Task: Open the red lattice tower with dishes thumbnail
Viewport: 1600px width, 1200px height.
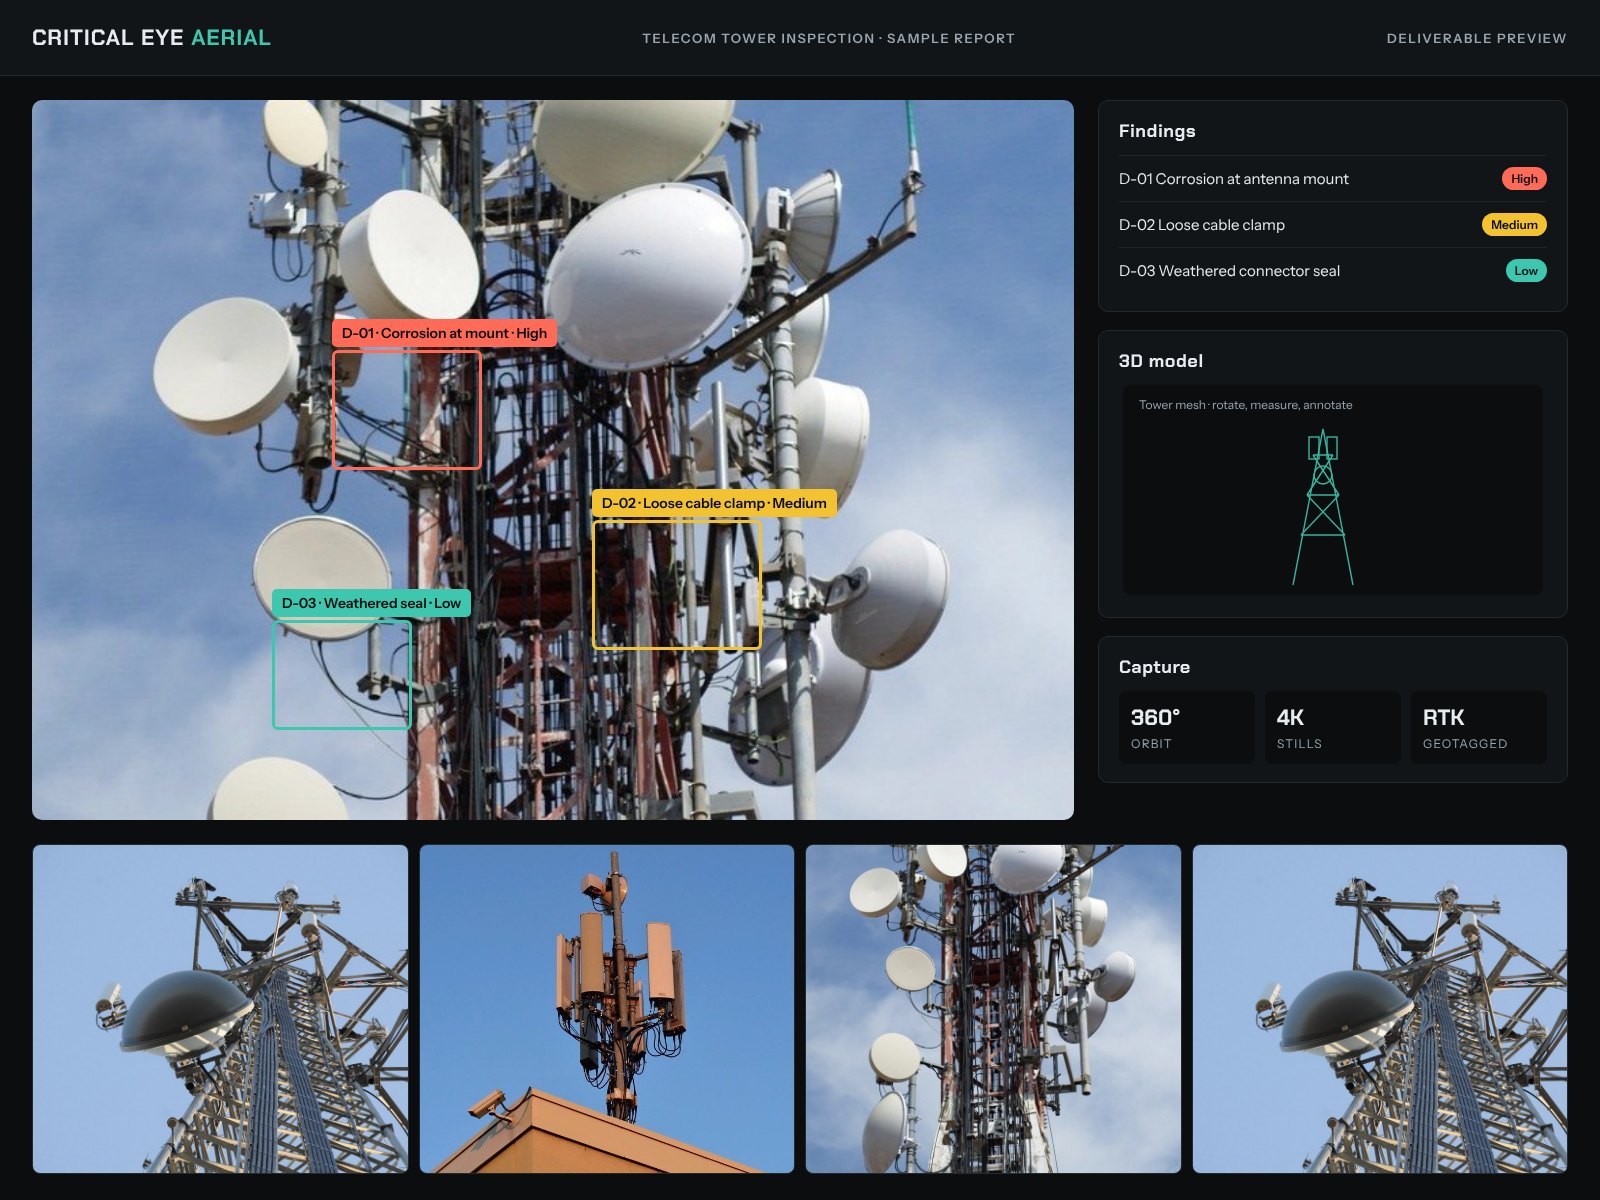Action: pyautogui.click(x=993, y=1009)
